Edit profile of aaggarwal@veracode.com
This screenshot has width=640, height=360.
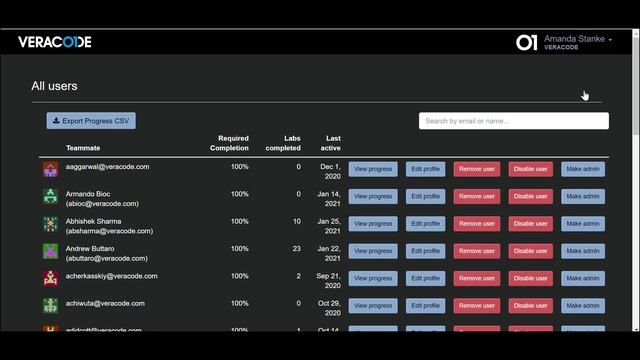click(425, 169)
